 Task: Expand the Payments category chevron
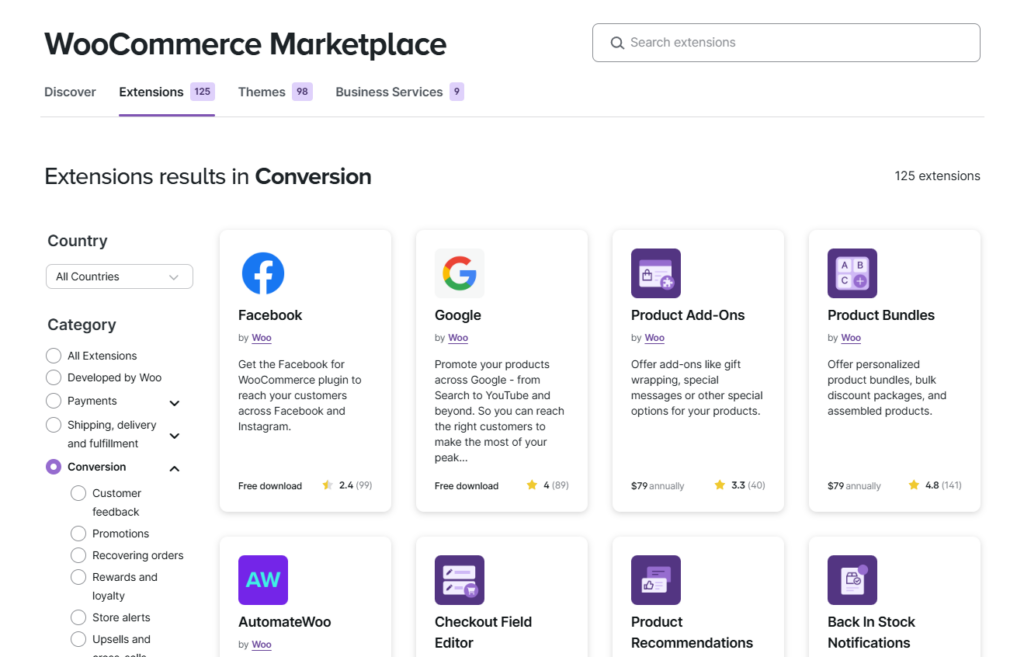(174, 403)
